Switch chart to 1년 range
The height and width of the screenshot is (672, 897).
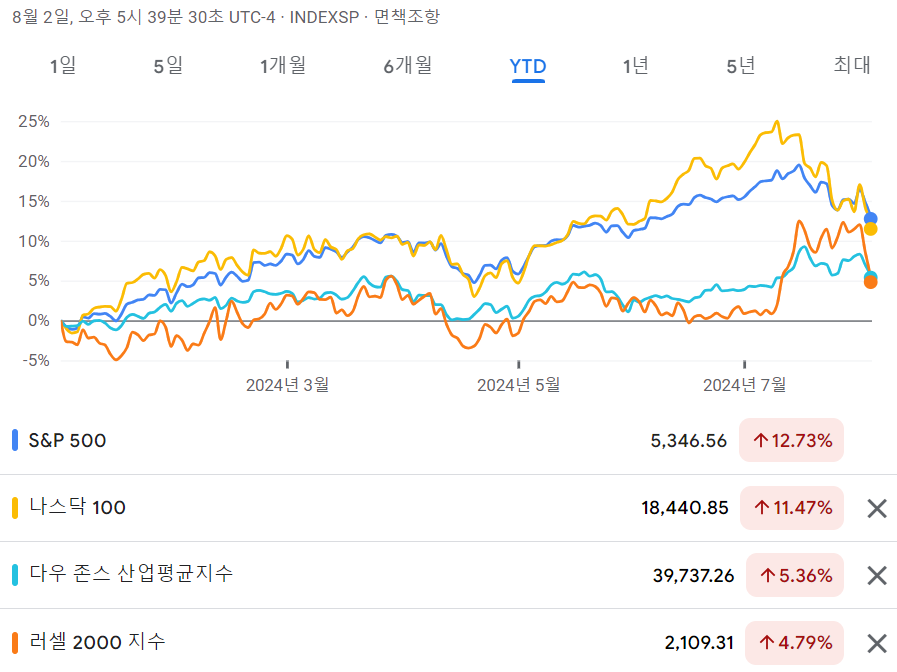635,66
